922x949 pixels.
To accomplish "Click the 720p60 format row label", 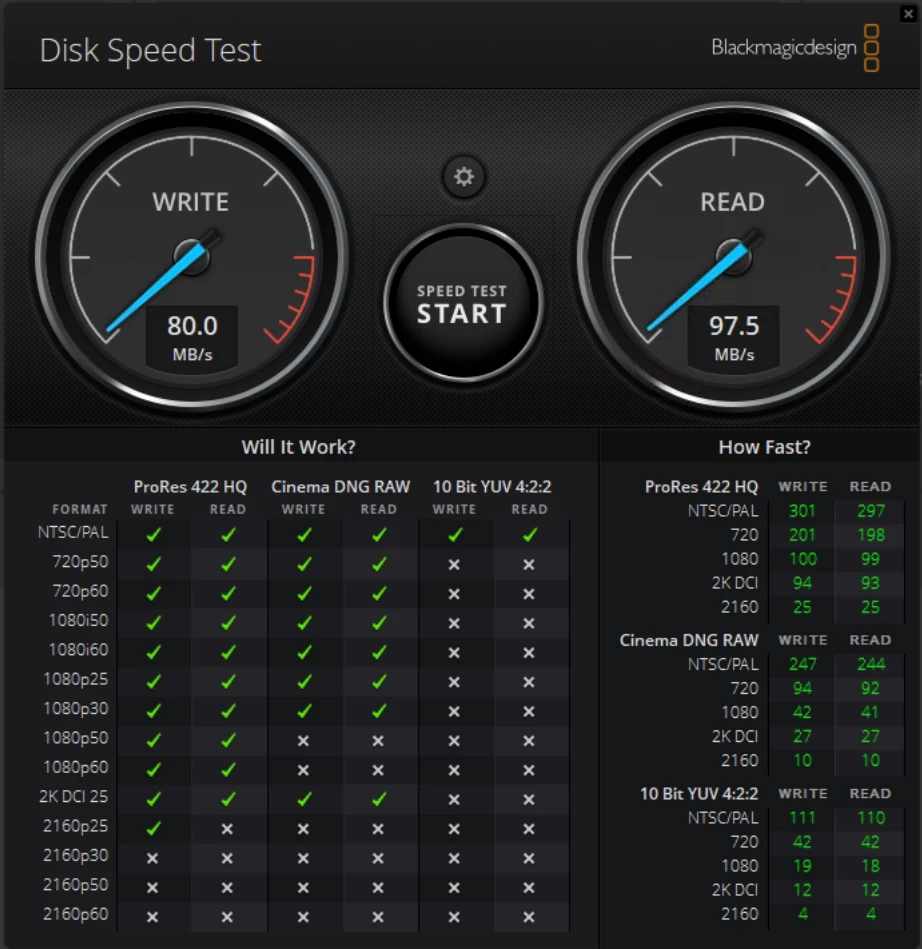I will point(81,591).
